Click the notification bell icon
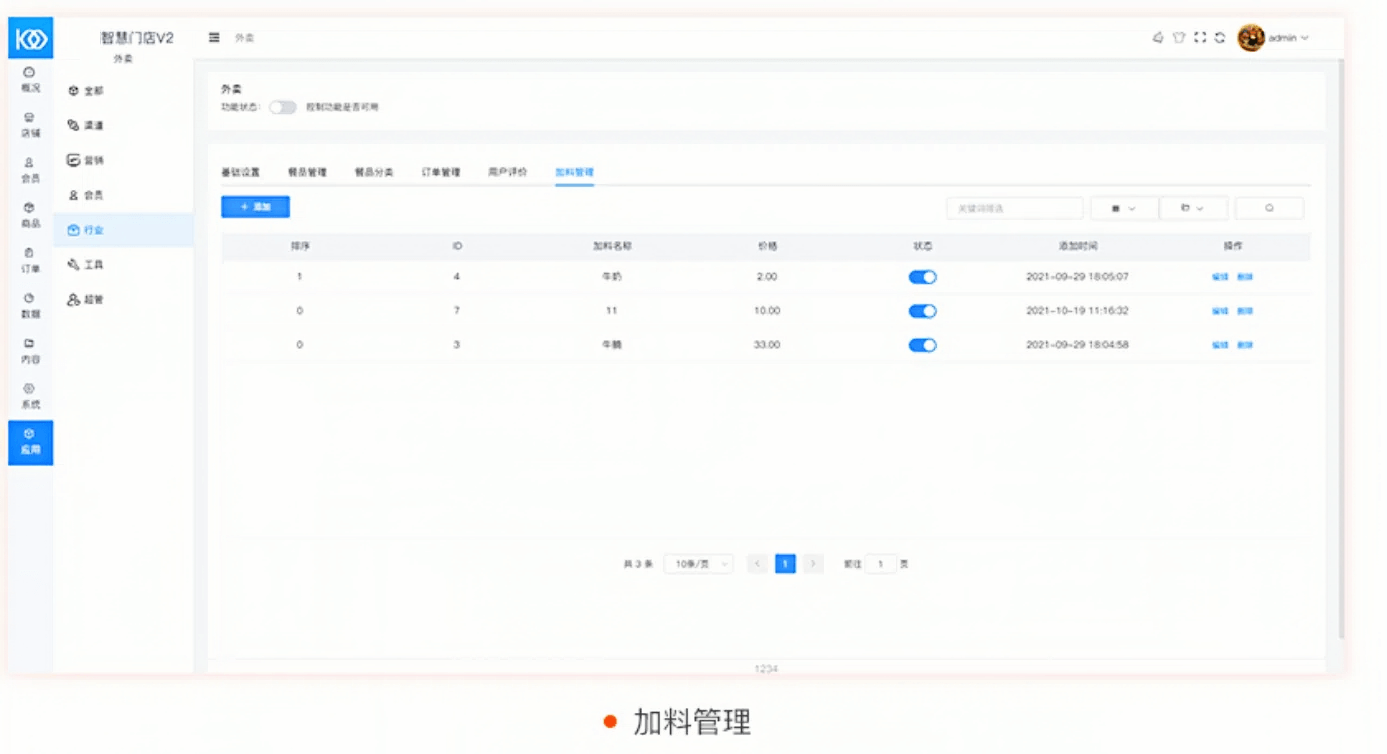This screenshot has width=1387, height=754. [x=1158, y=38]
